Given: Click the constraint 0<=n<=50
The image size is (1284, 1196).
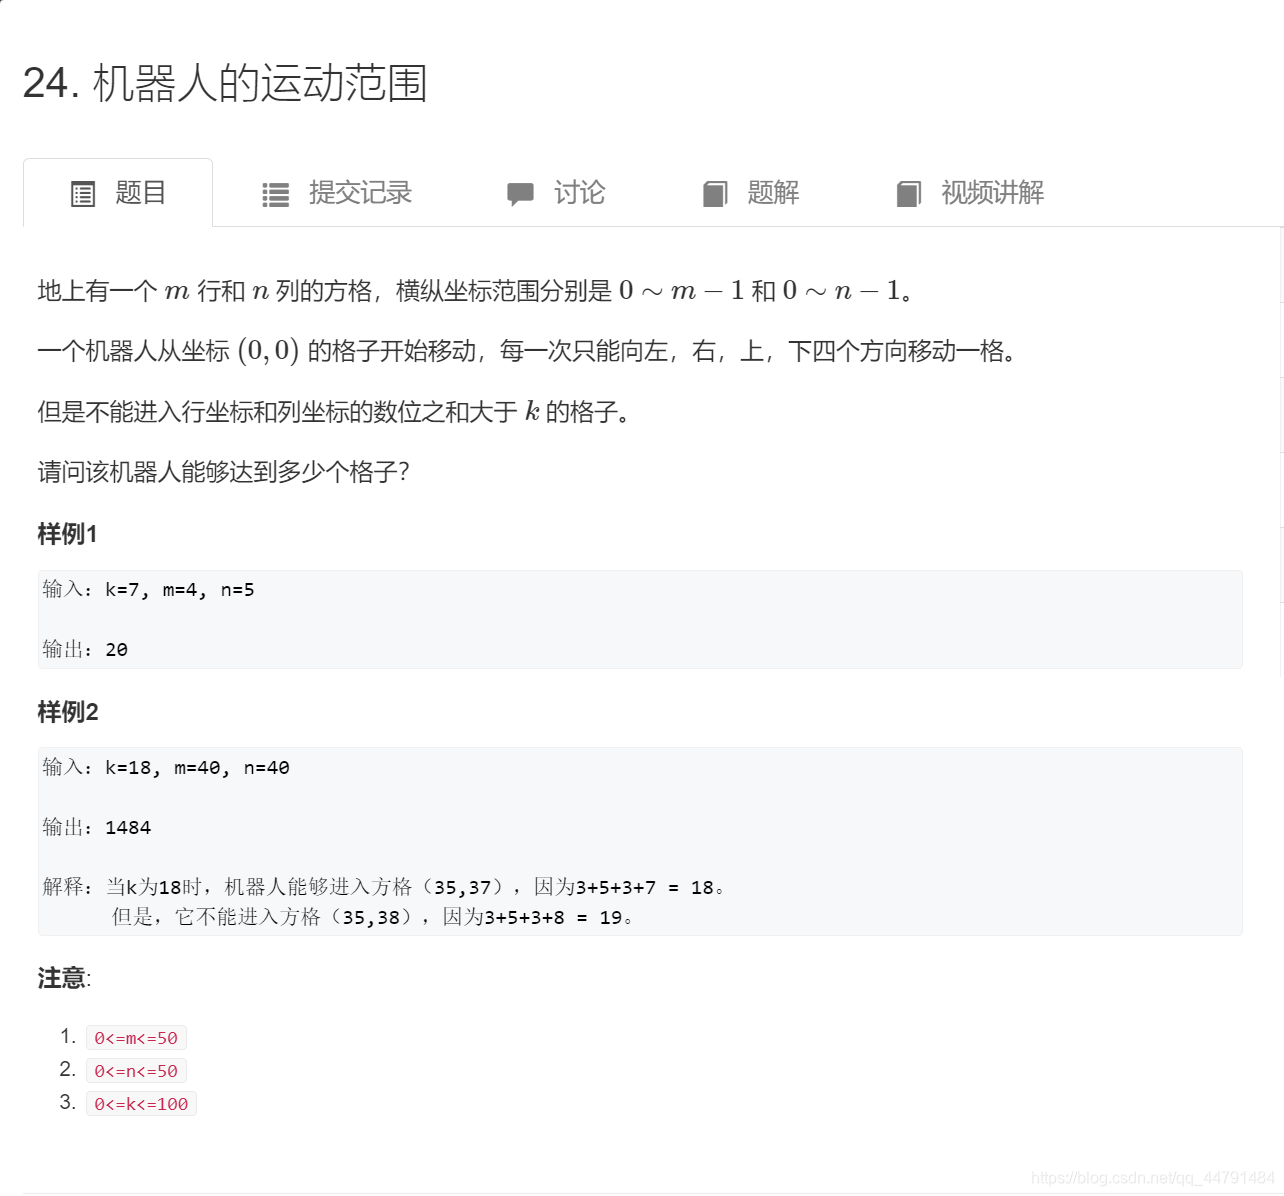Looking at the screenshot, I should pyautogui.click(x=136, y=1071).
